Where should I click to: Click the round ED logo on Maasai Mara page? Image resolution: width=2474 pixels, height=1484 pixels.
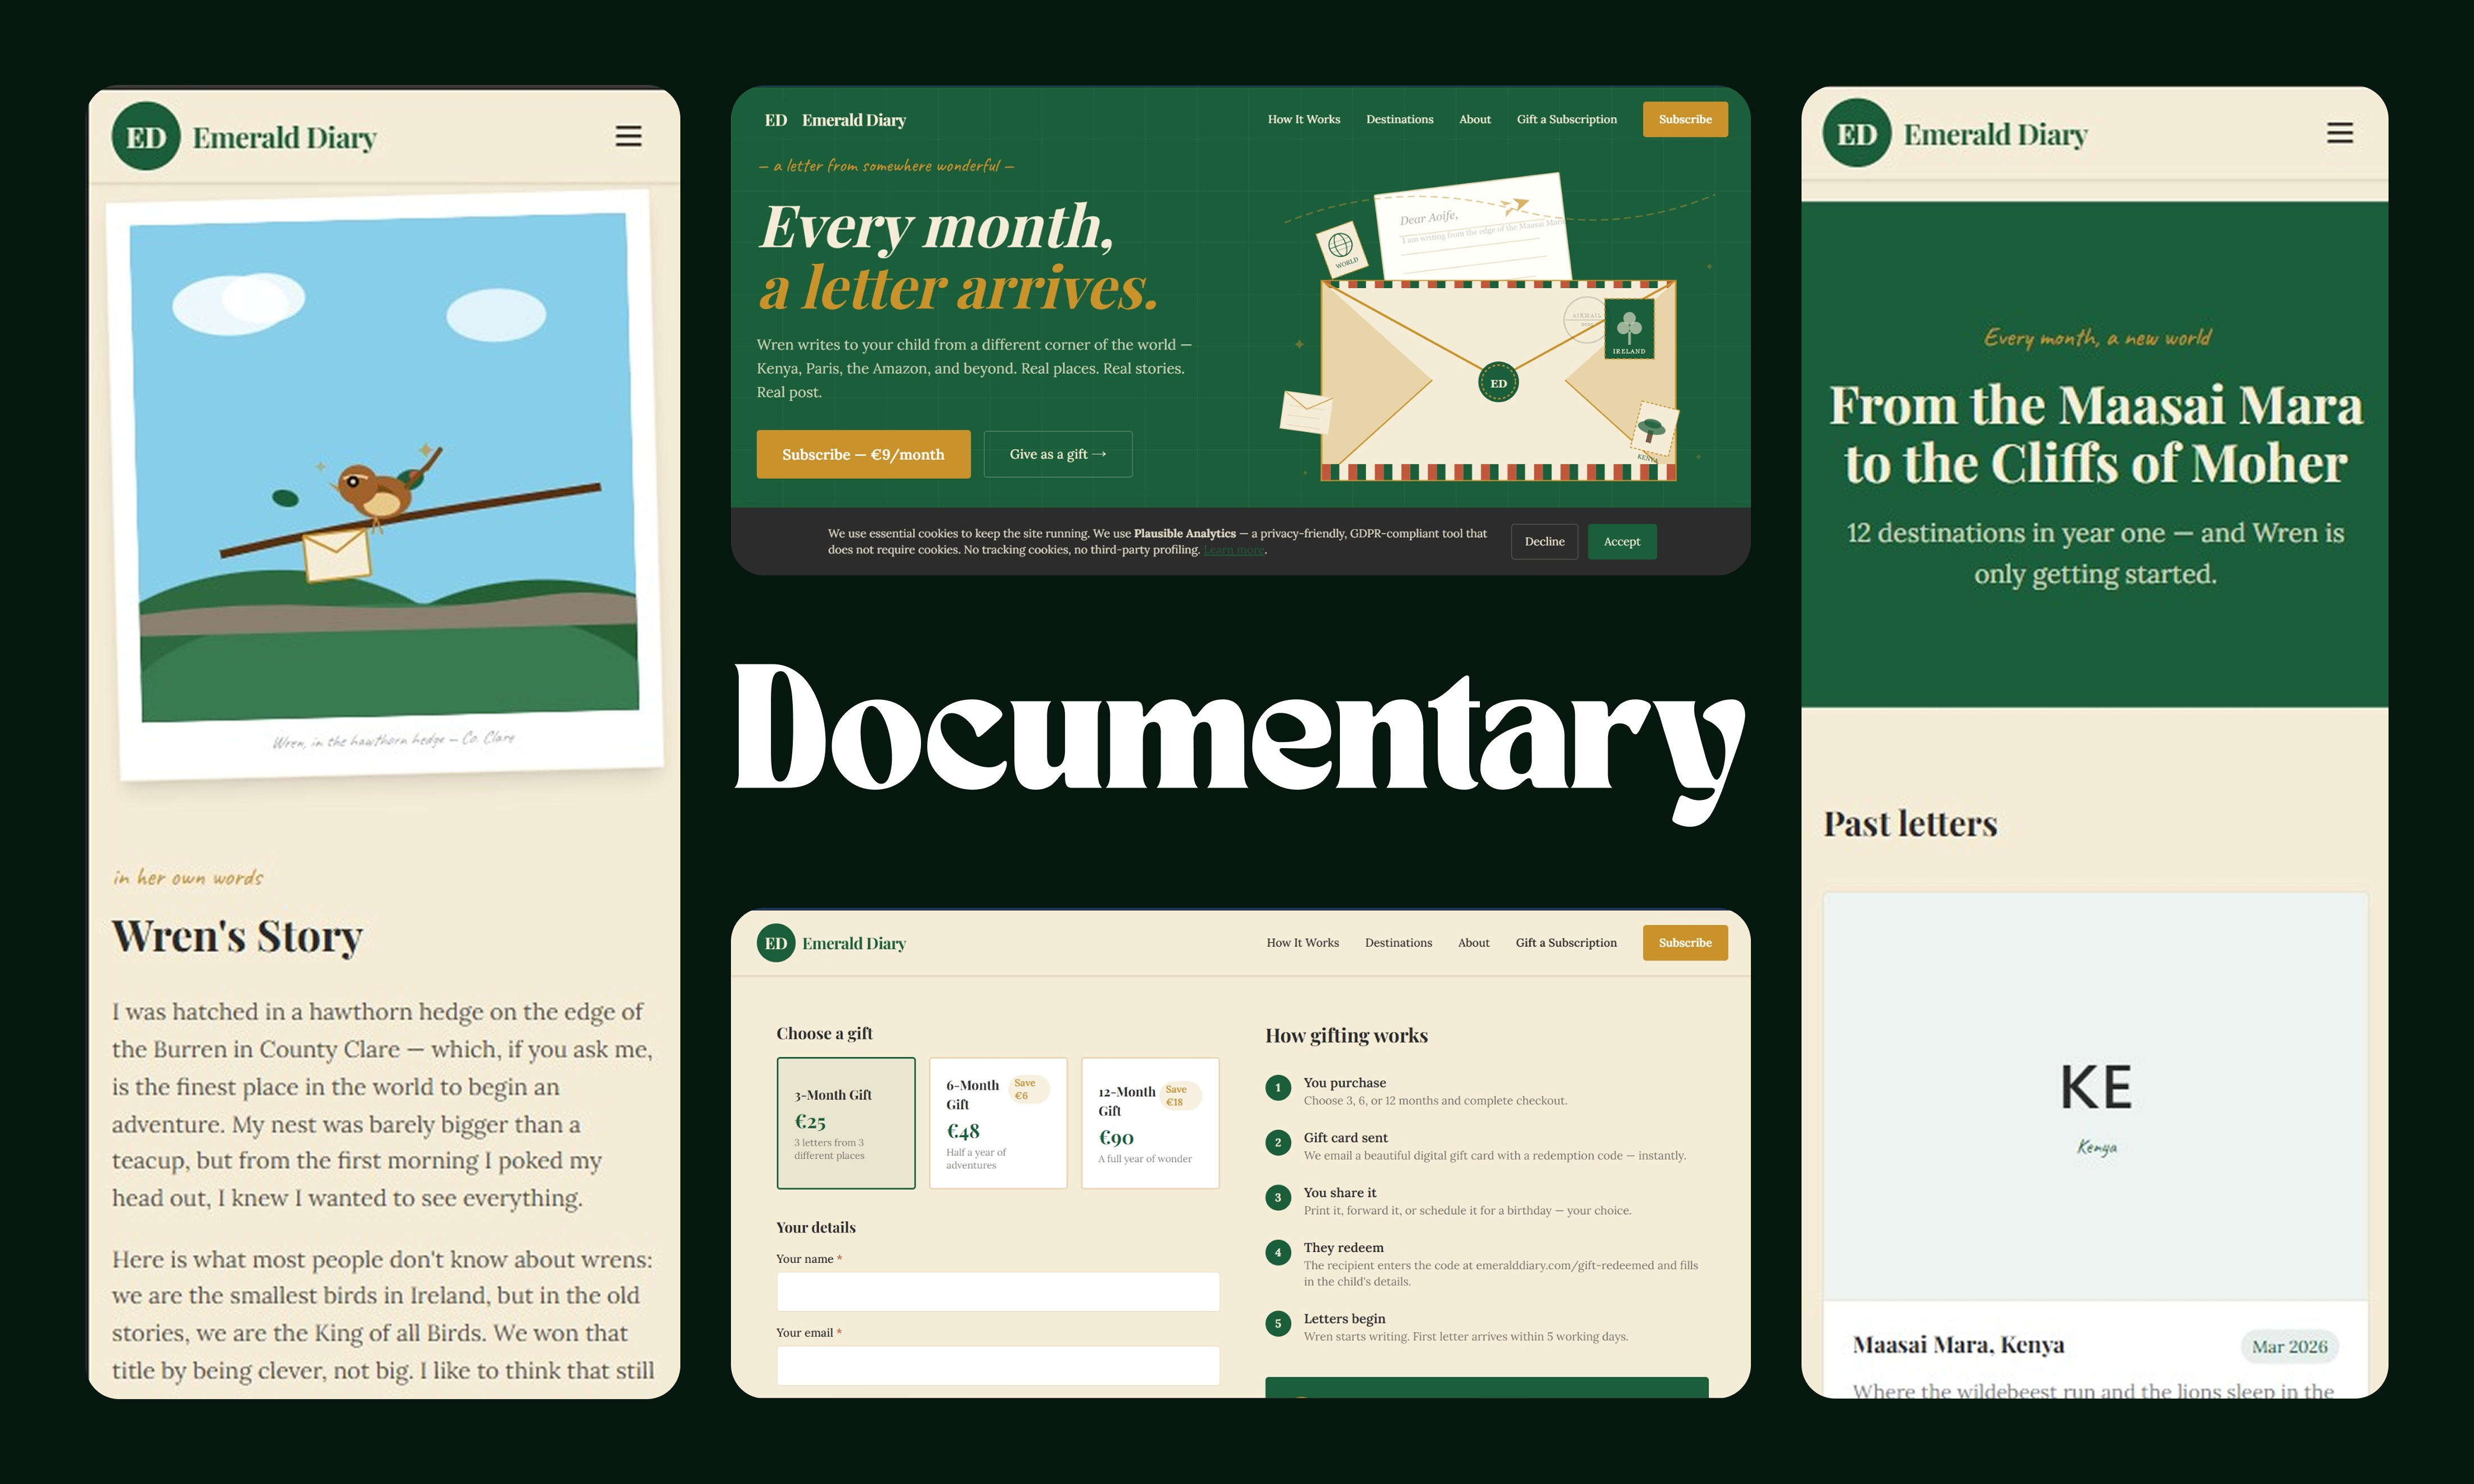point(1857,134)
